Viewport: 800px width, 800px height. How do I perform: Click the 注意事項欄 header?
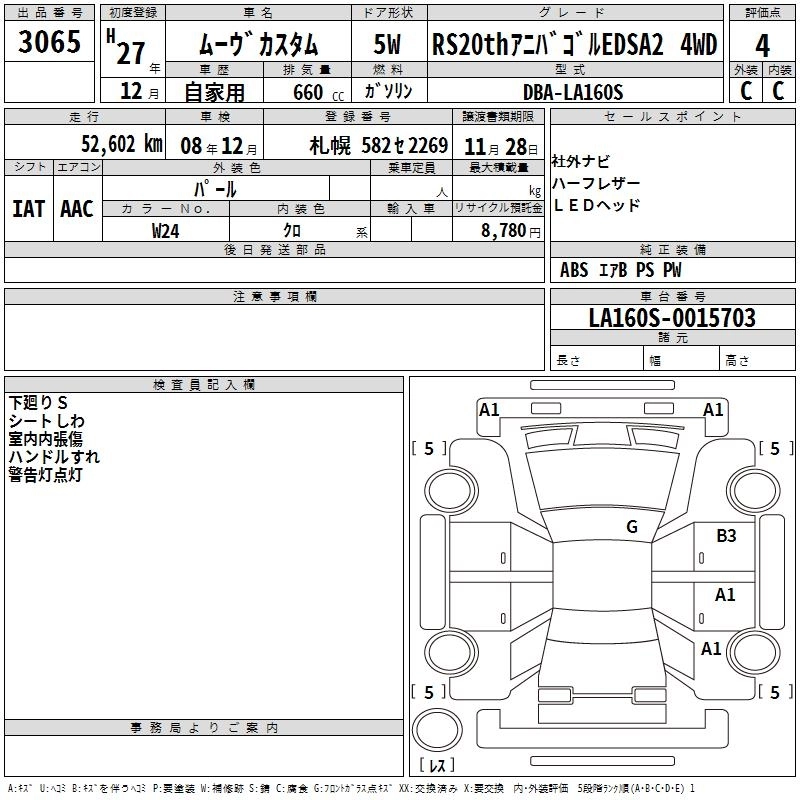(274, 296)
